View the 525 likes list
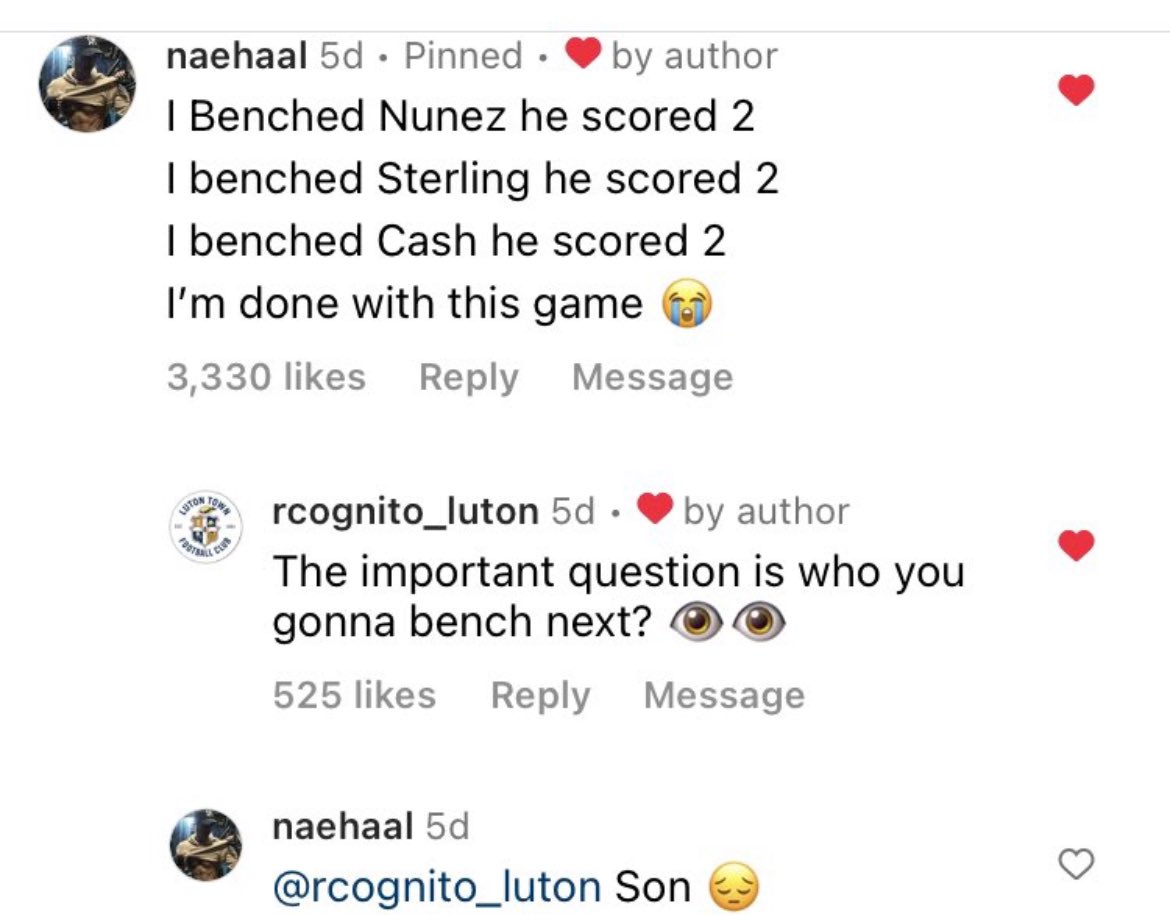 [354, 696]
